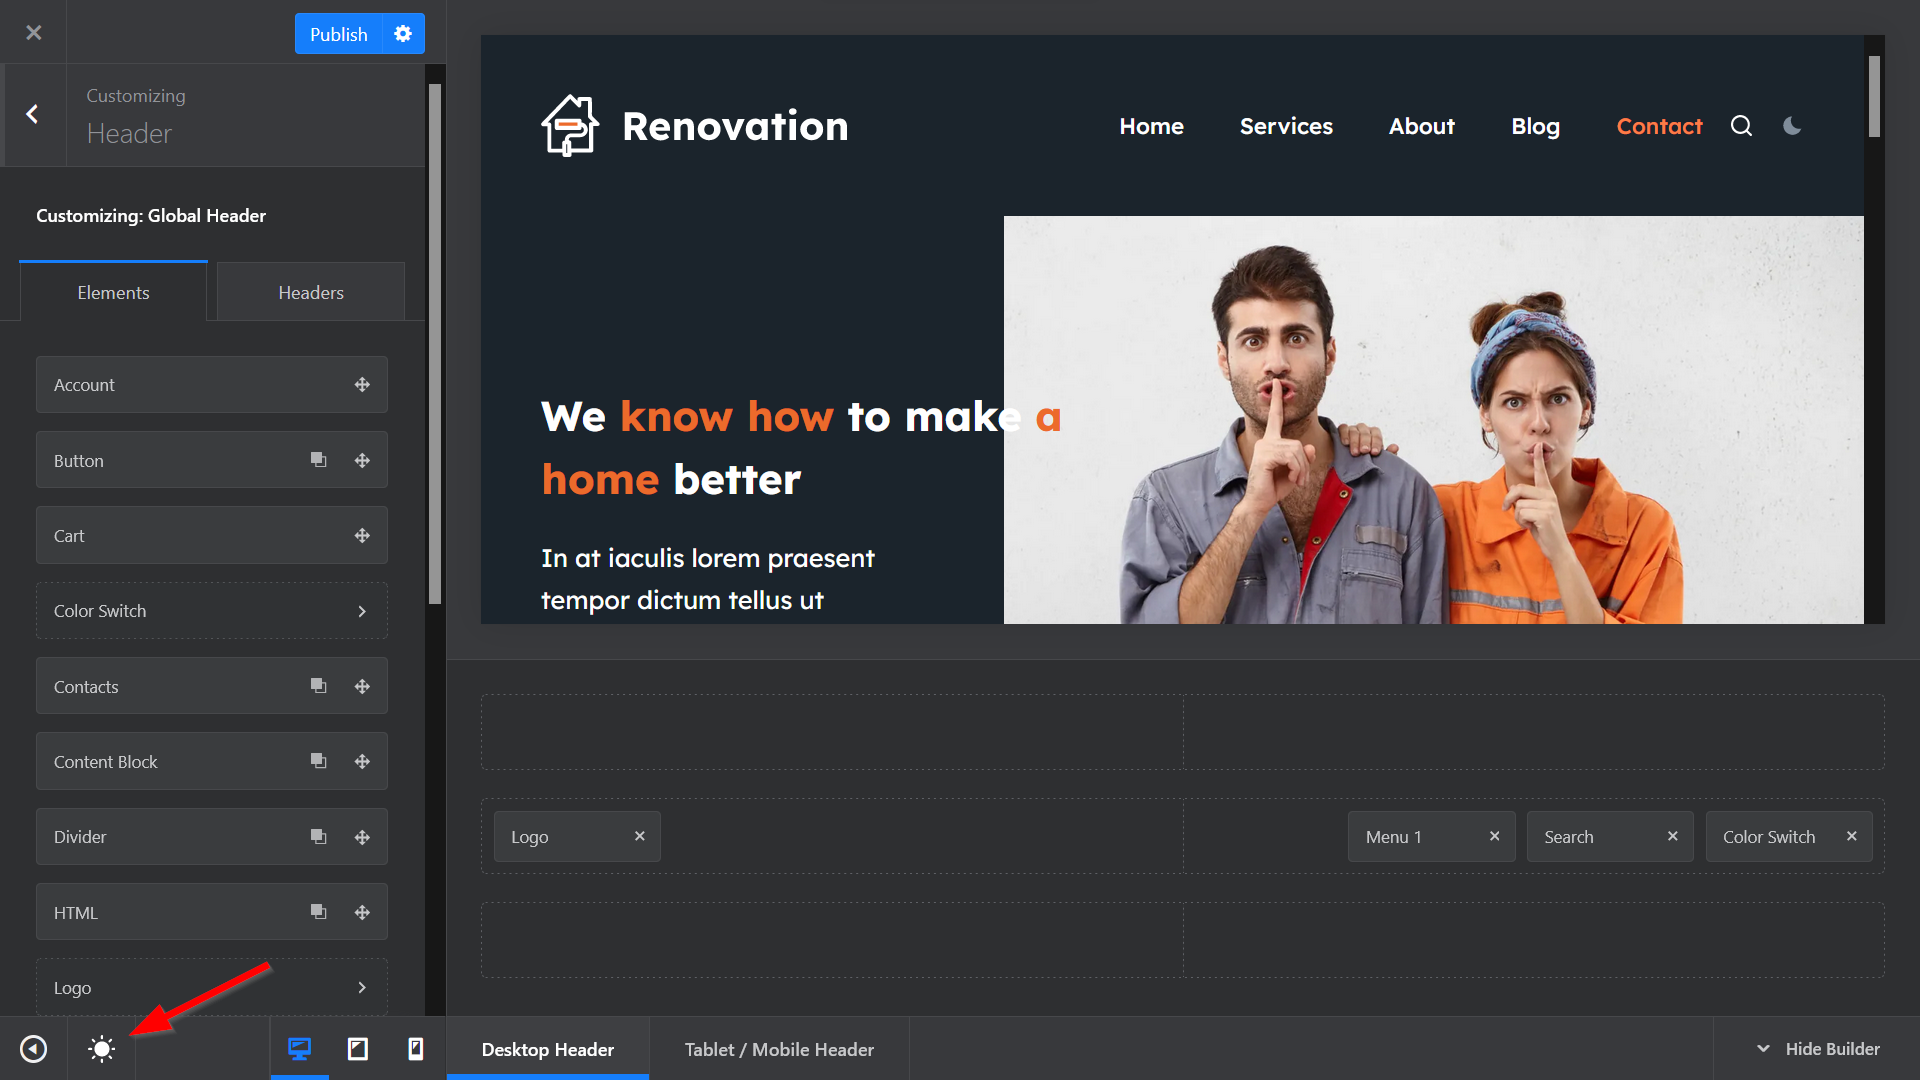Click the sidebar panel scrollbar
1920x1080 pixels.
point(434,344)
